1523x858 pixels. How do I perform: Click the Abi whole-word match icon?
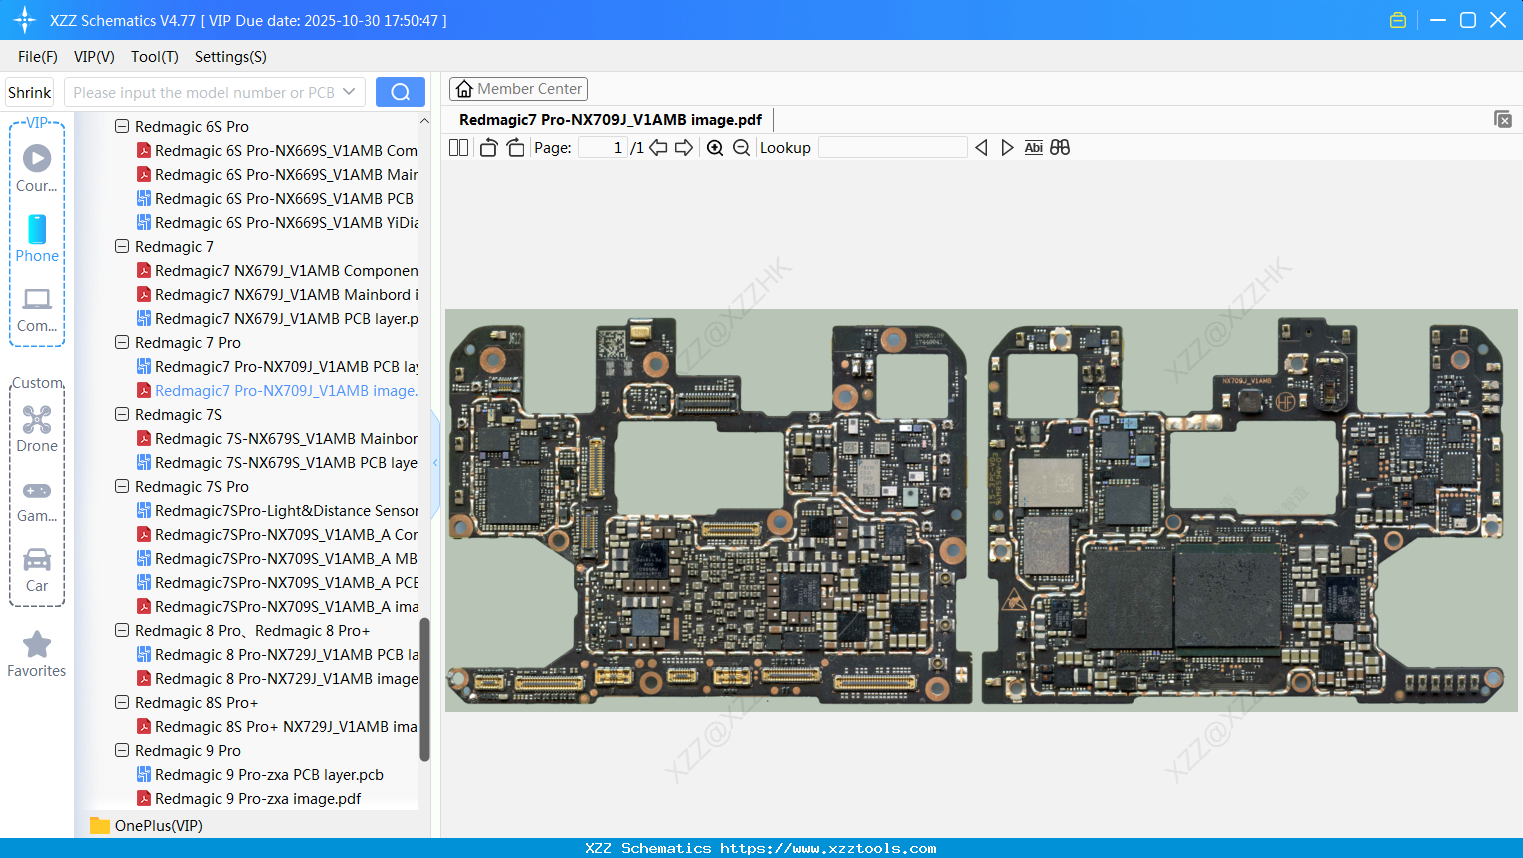pyautogui.click(x=1033, y=147)
